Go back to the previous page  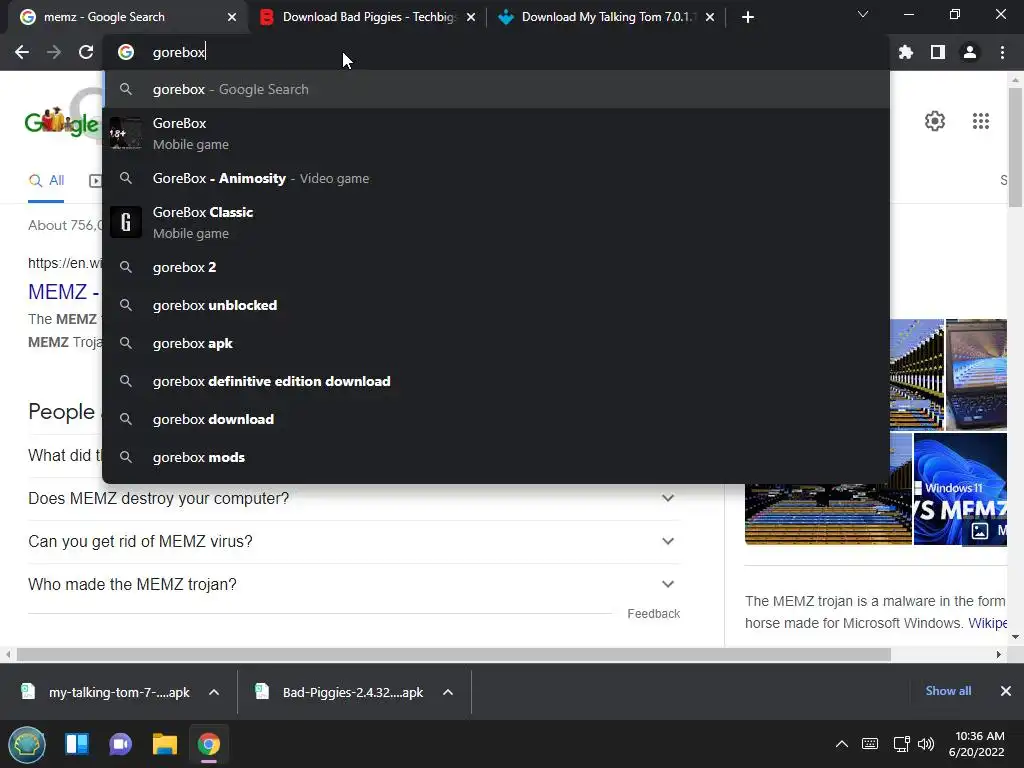[x=22, y=52]
